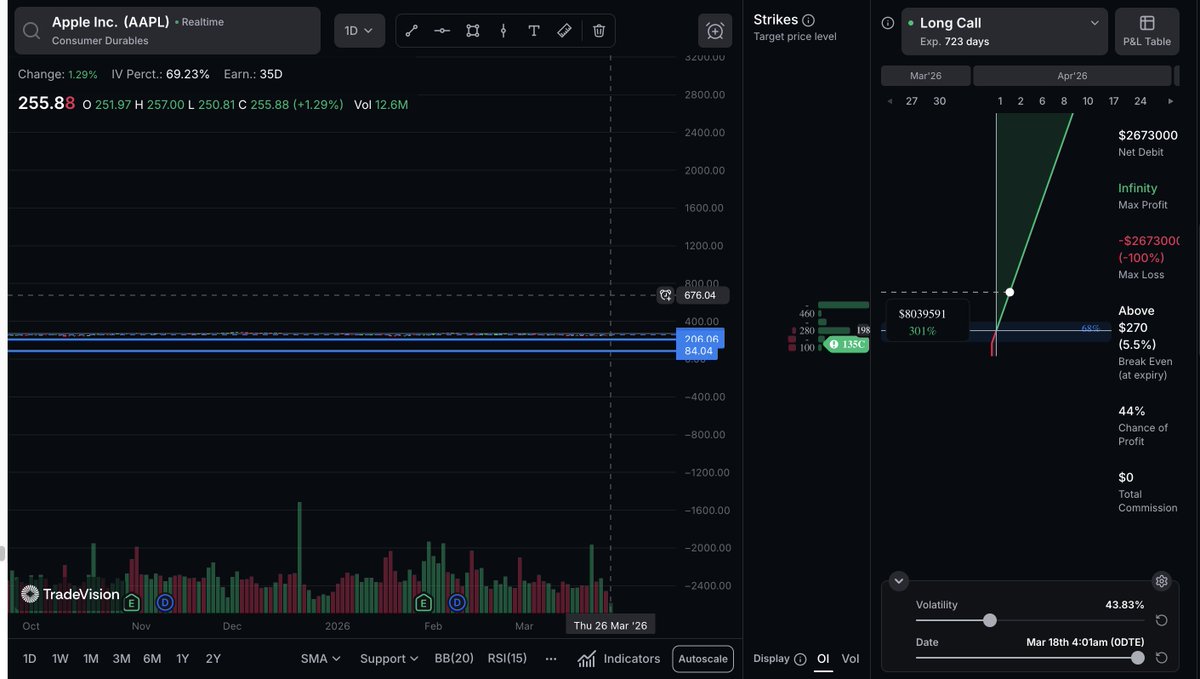Viewport: 1200px width, 679px height.
Task: Click the crosshair price label icon at 676.04
Action: click(665, 295)
